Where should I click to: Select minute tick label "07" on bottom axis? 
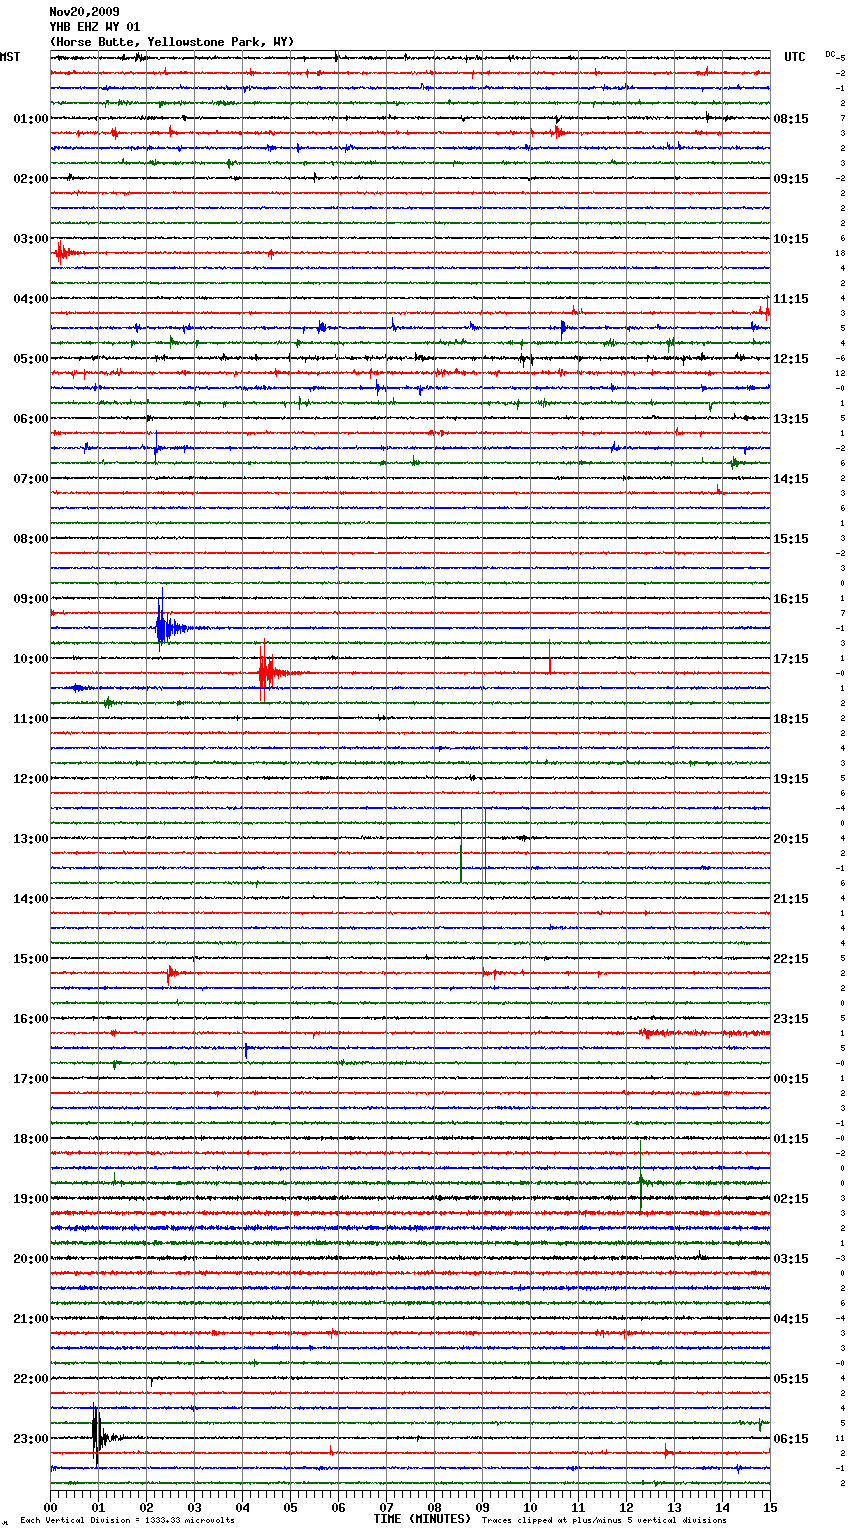coord(386,1507)
